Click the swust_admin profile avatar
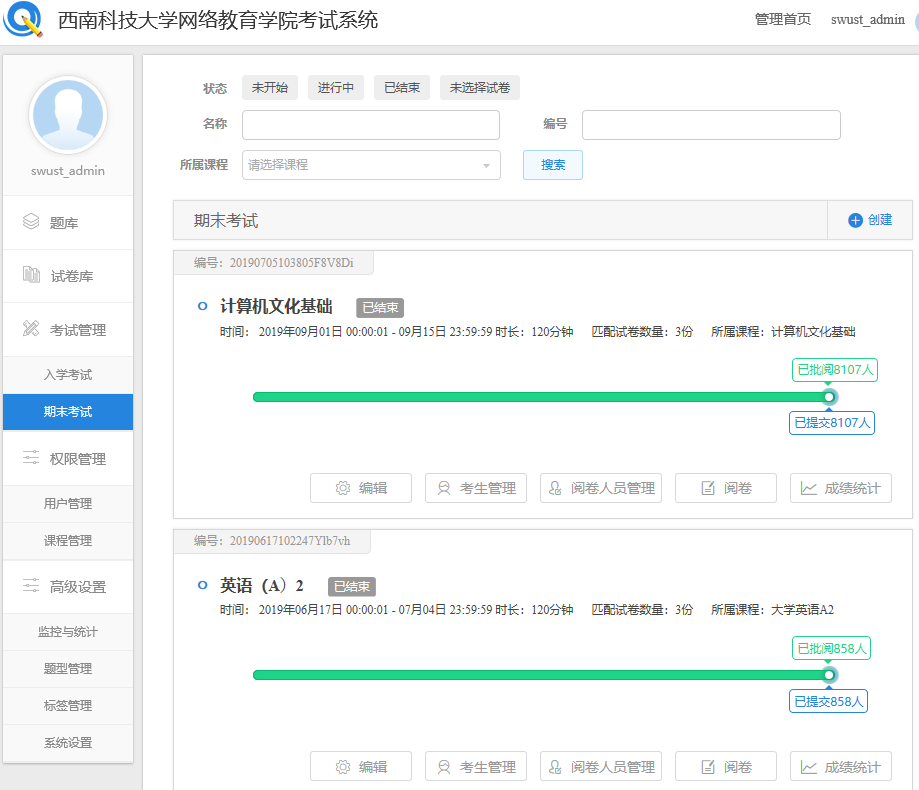 pyautogui.click(x=68, y=115)
